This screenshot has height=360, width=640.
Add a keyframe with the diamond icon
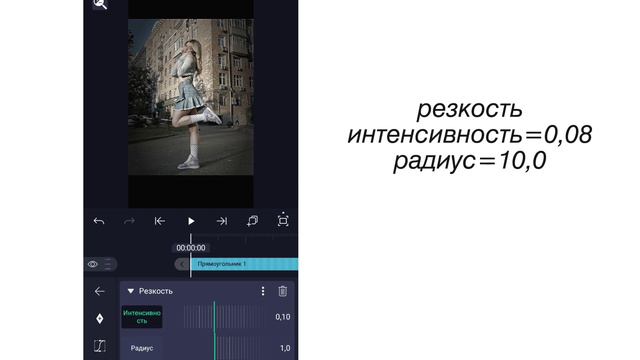click(x=100, y=318)
